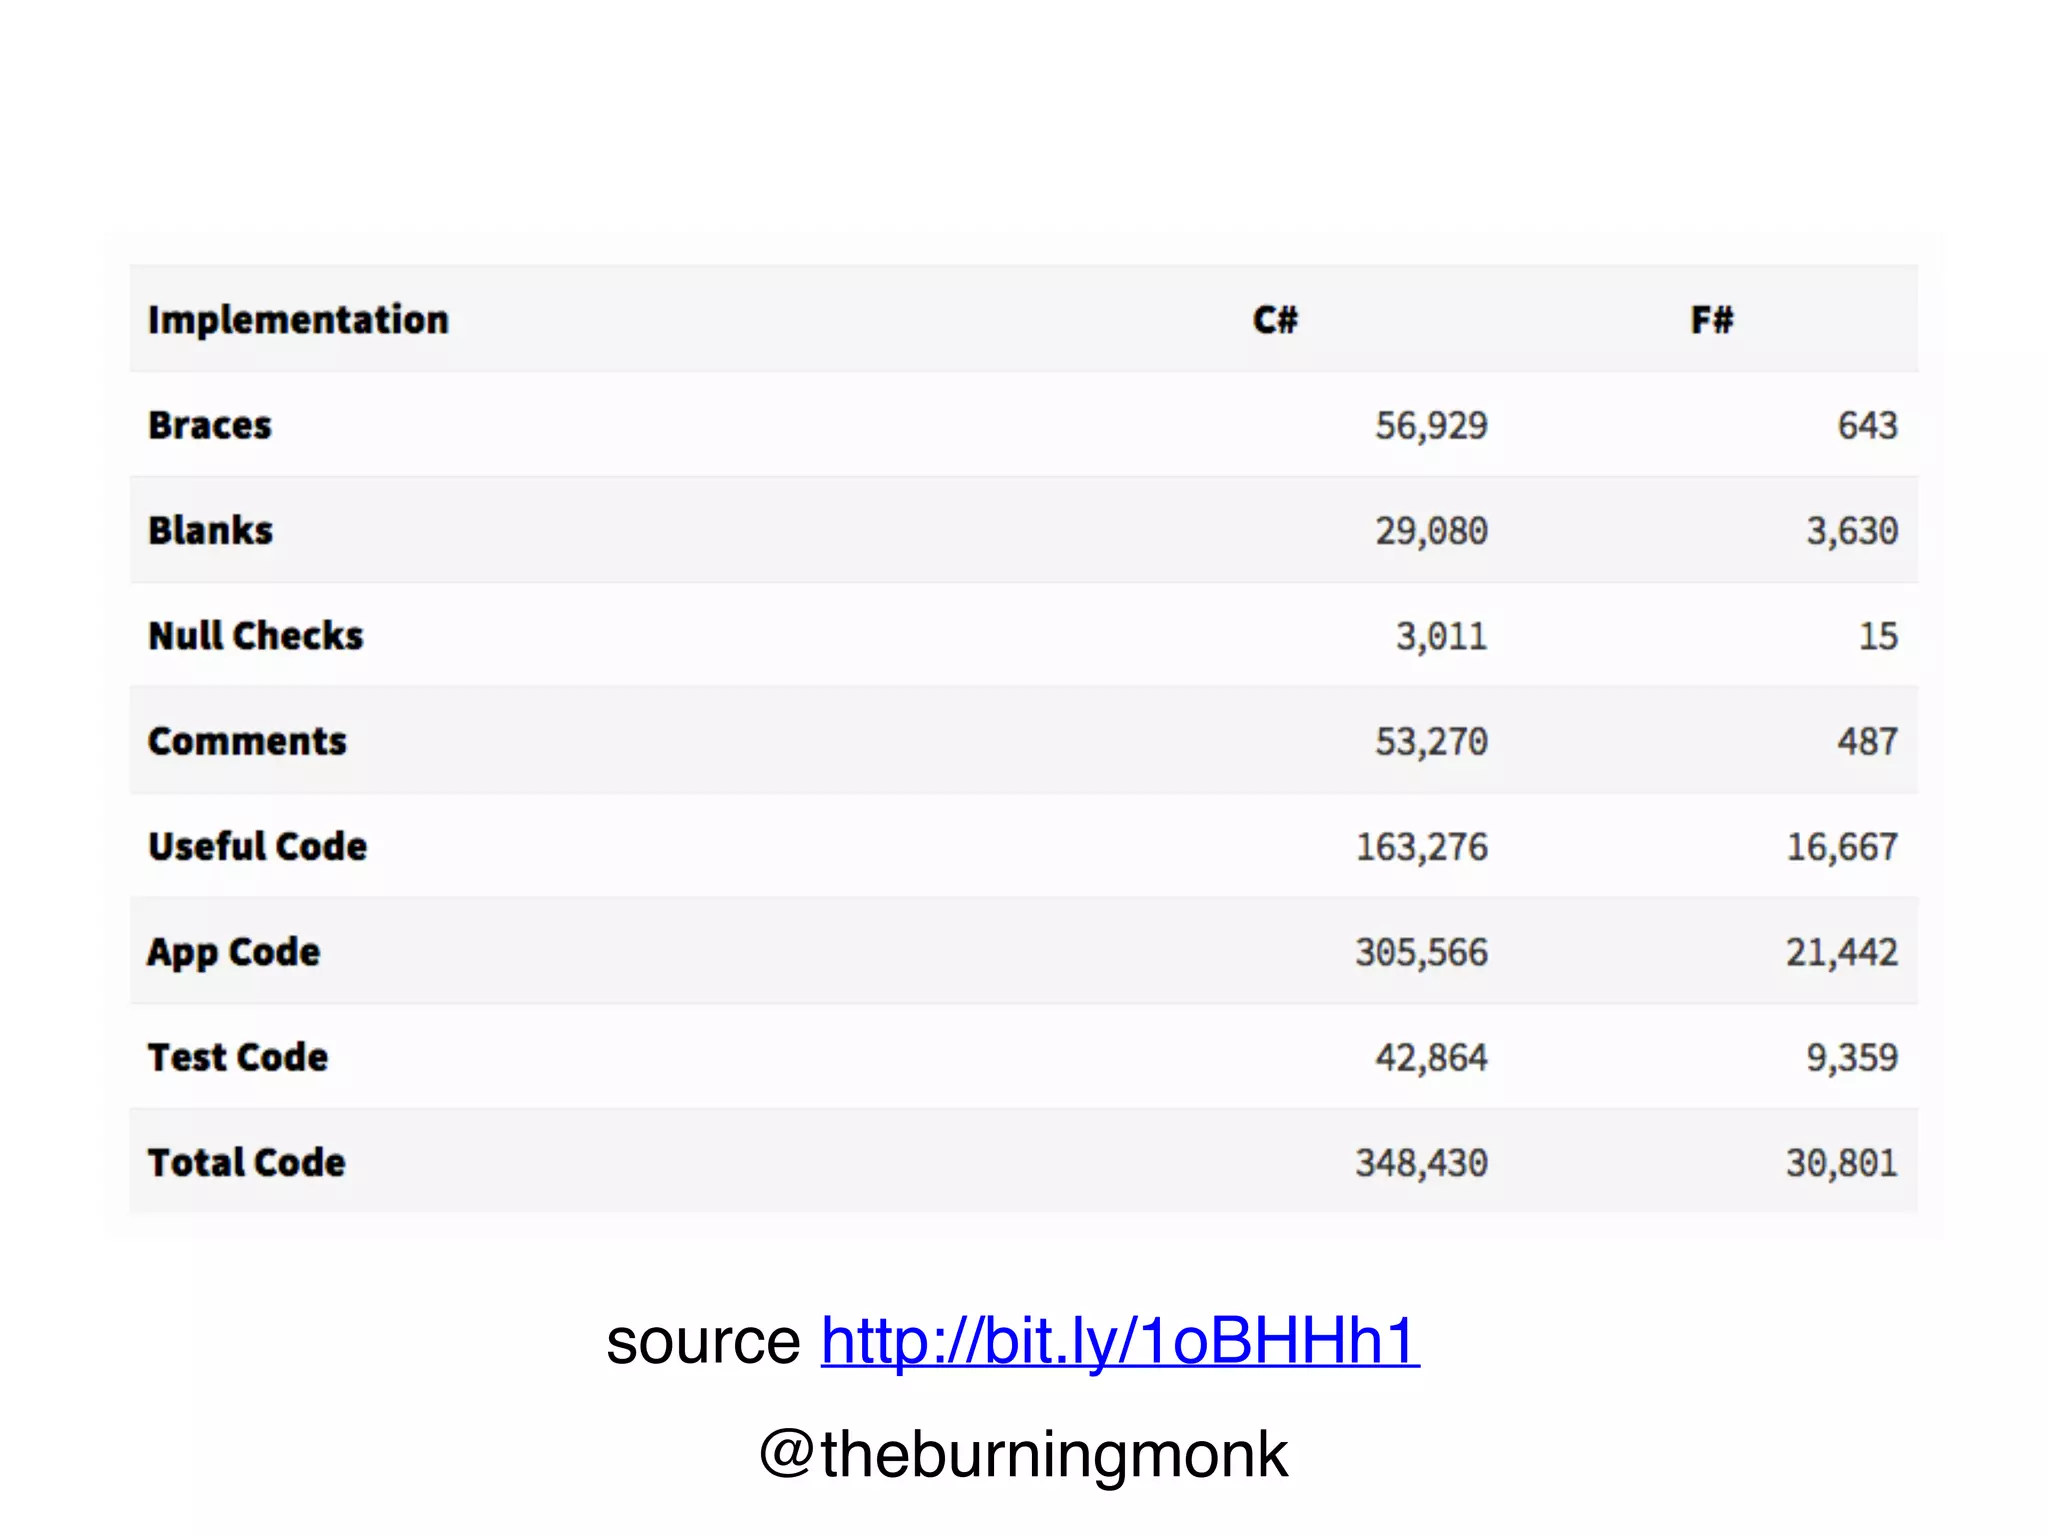This screenshot has width=2048, height=1536.
Task: Select the C# Total Code value 348,430
Action: click(x=1421, y=1163)
